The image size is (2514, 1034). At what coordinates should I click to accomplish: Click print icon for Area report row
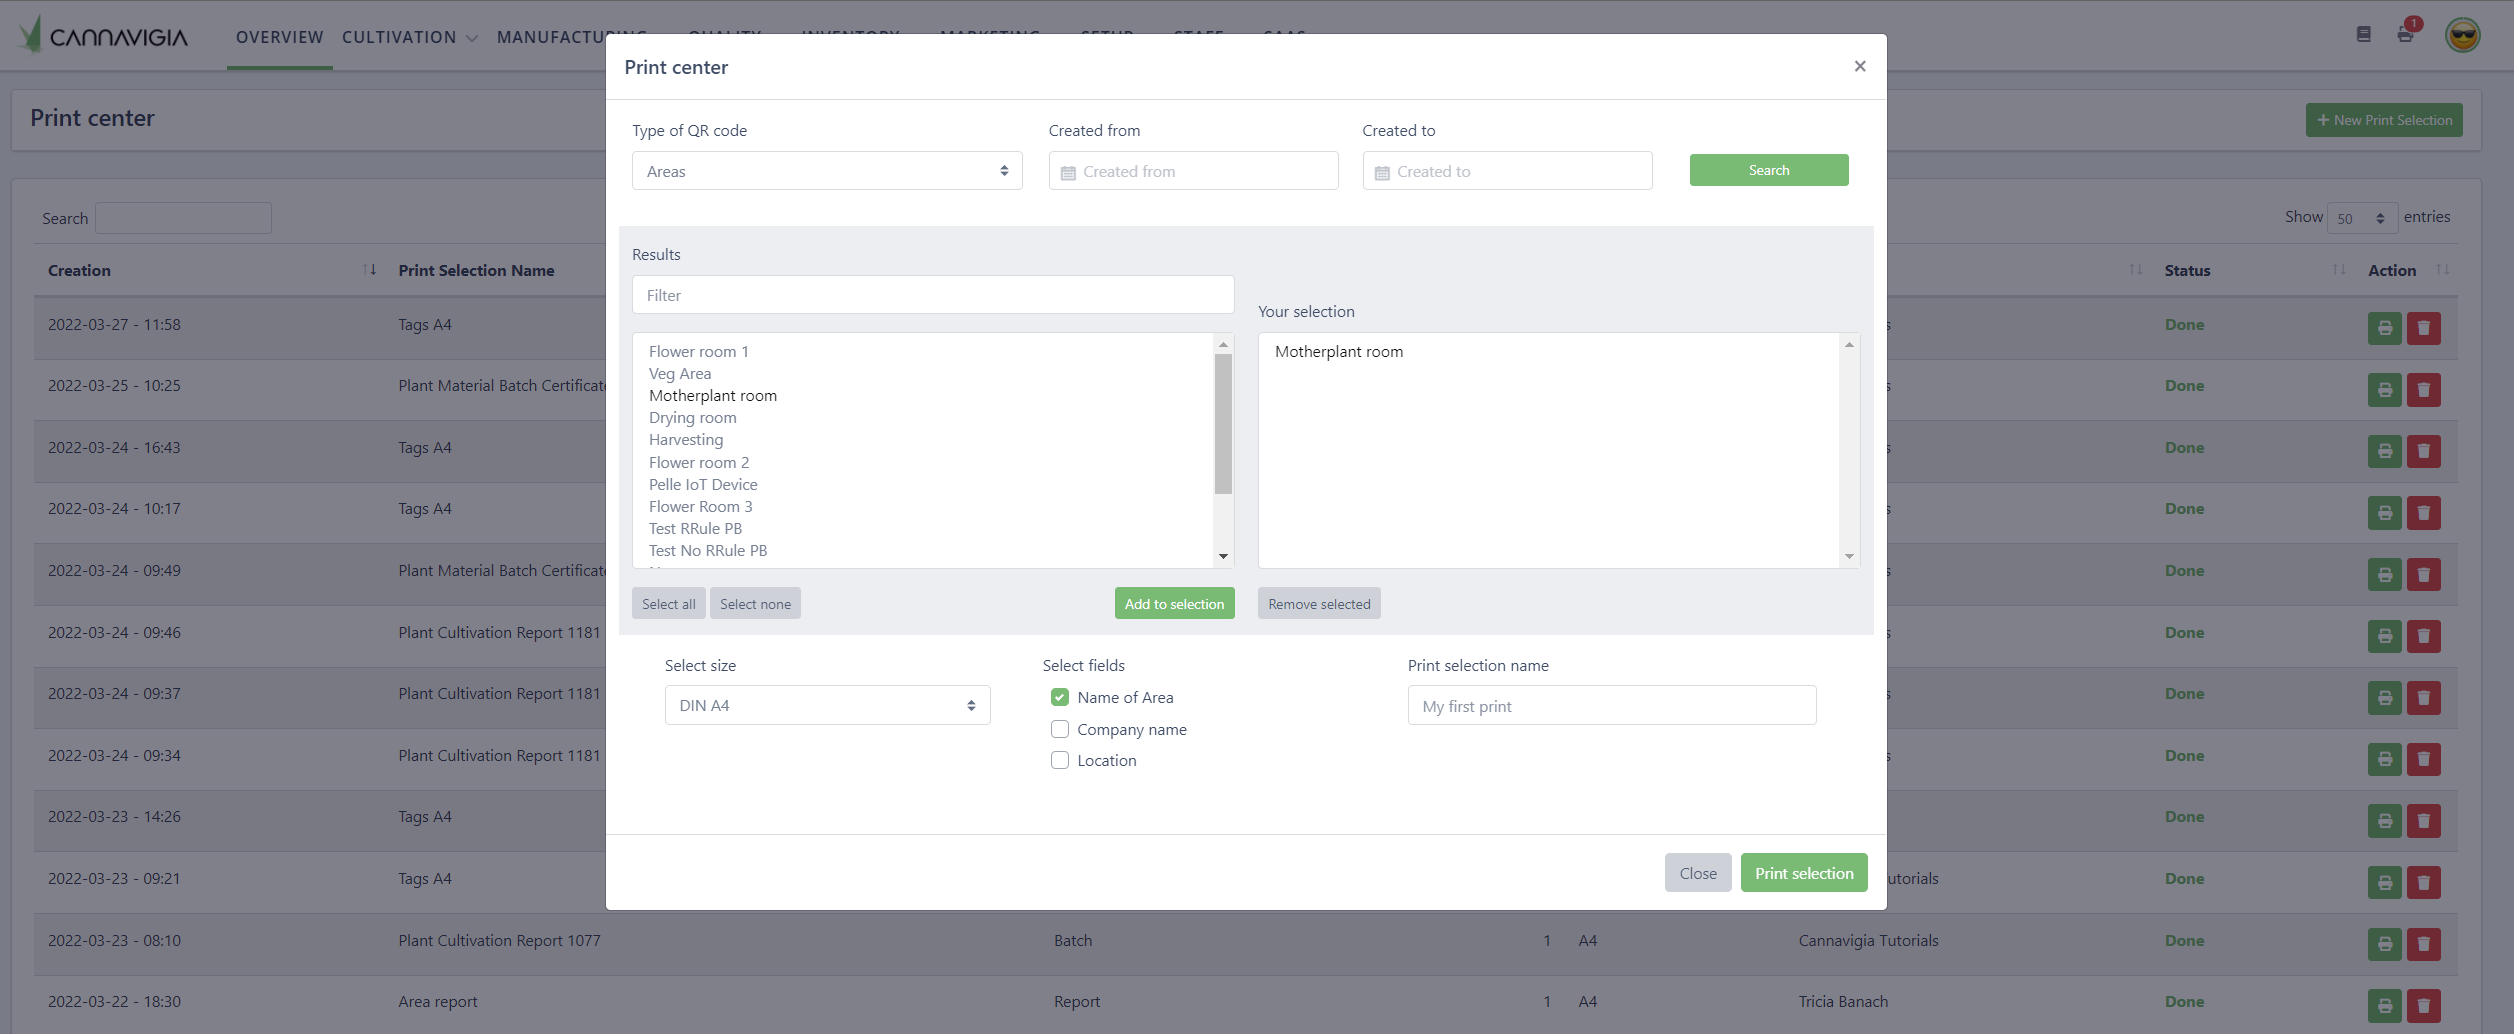pyautogui.click(x=2384, y=1005)
